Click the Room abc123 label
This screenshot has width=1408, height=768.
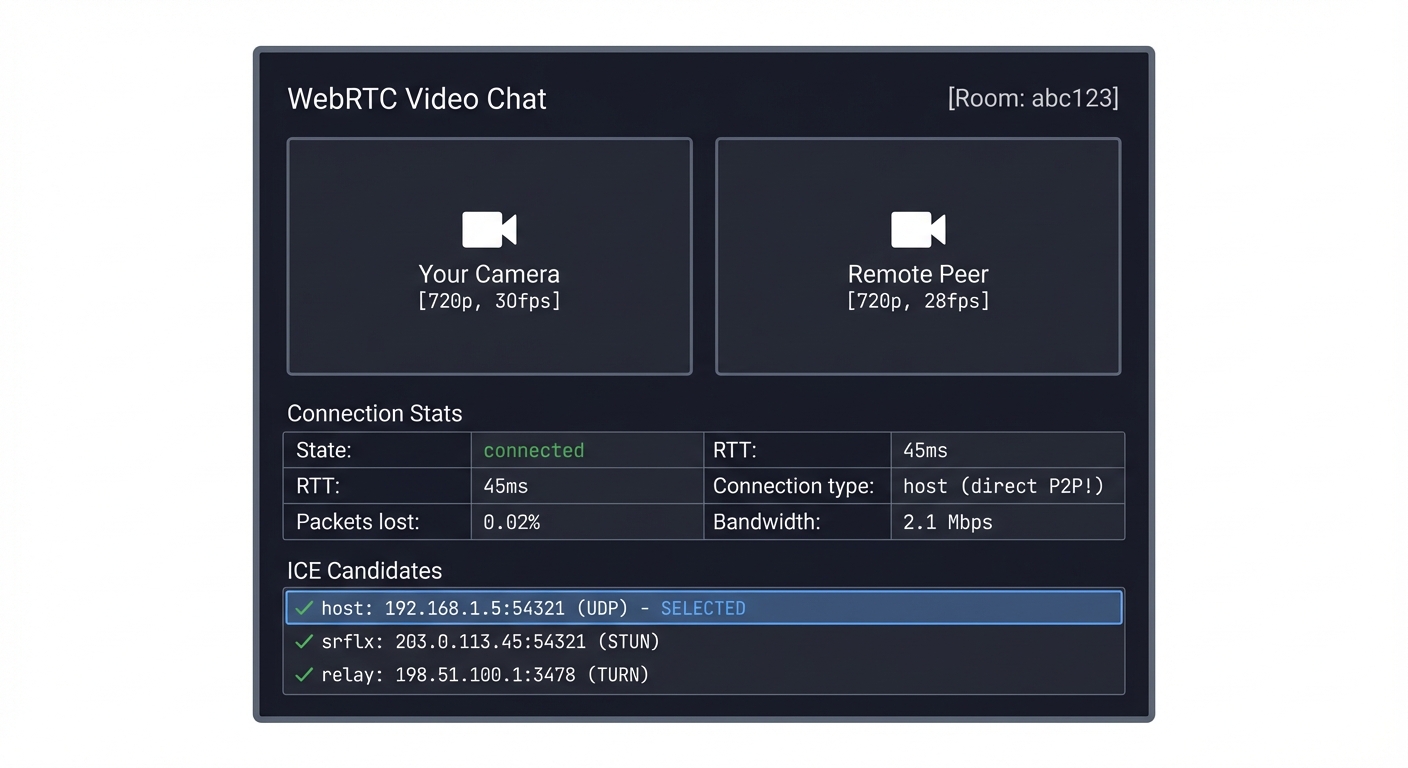1034,97
